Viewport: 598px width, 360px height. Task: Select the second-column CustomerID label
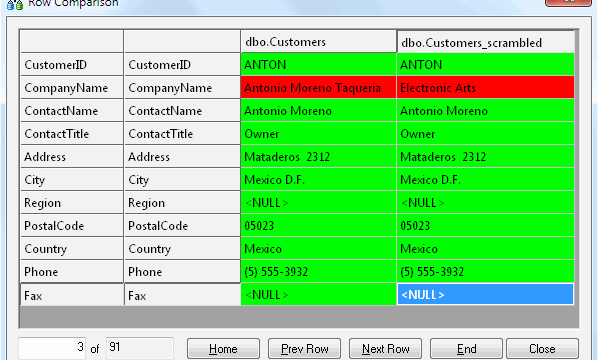(182, 64)
